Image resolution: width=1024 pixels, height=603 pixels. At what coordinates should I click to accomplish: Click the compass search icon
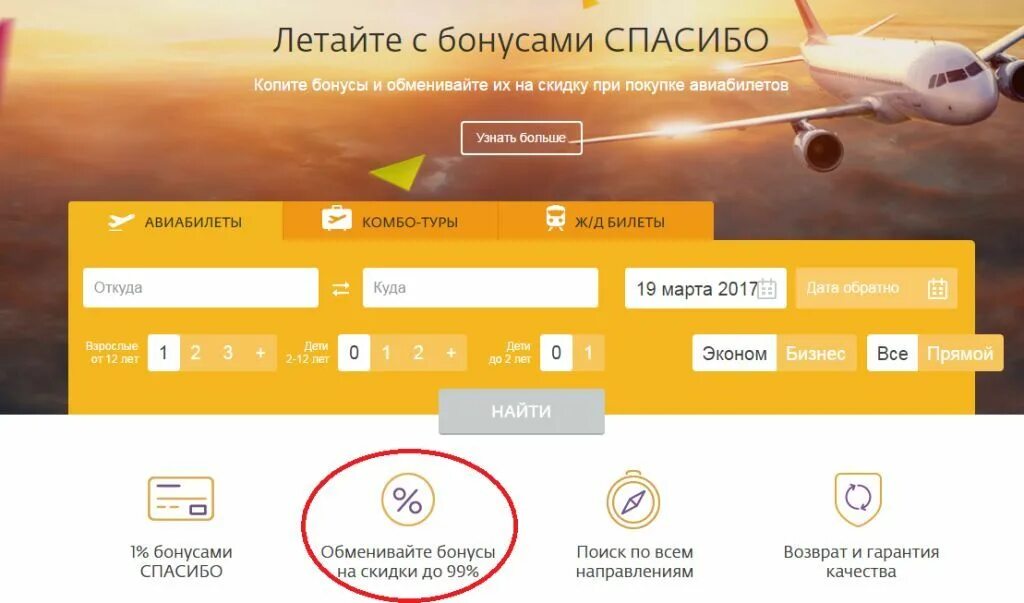[633, 500]
